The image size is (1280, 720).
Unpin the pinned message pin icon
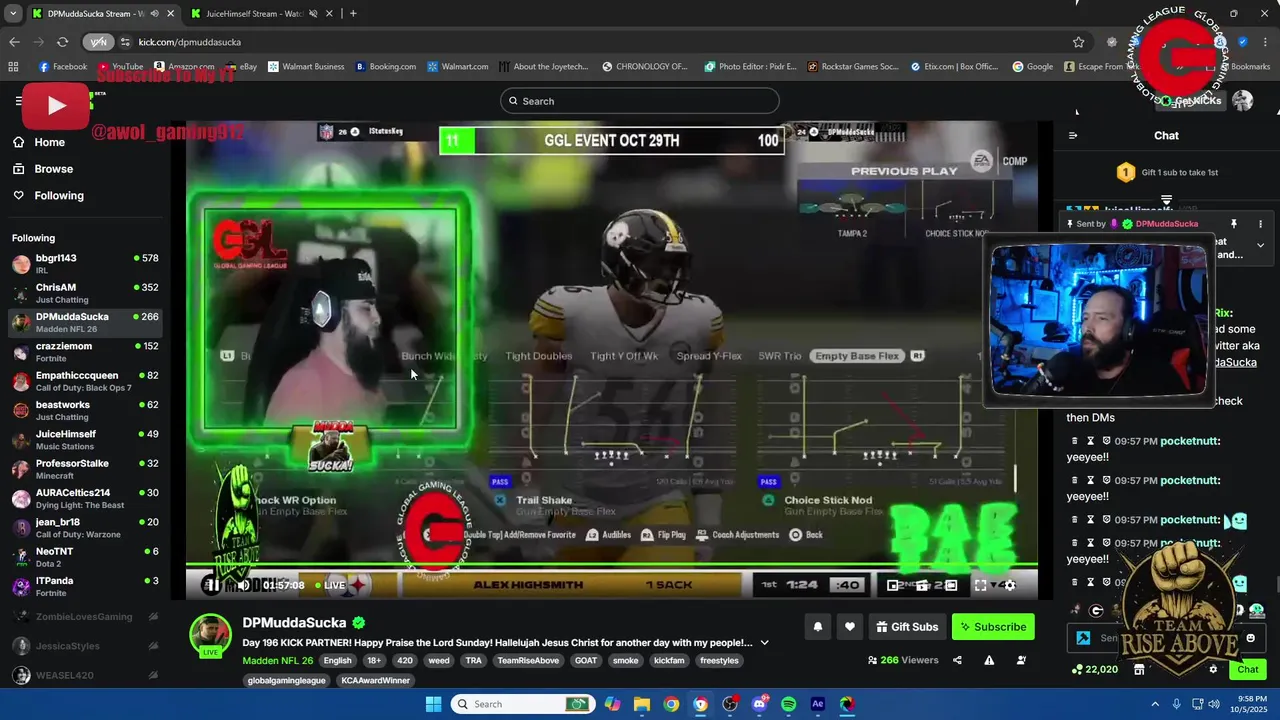pyautogui.click(x=1234, y=224)
